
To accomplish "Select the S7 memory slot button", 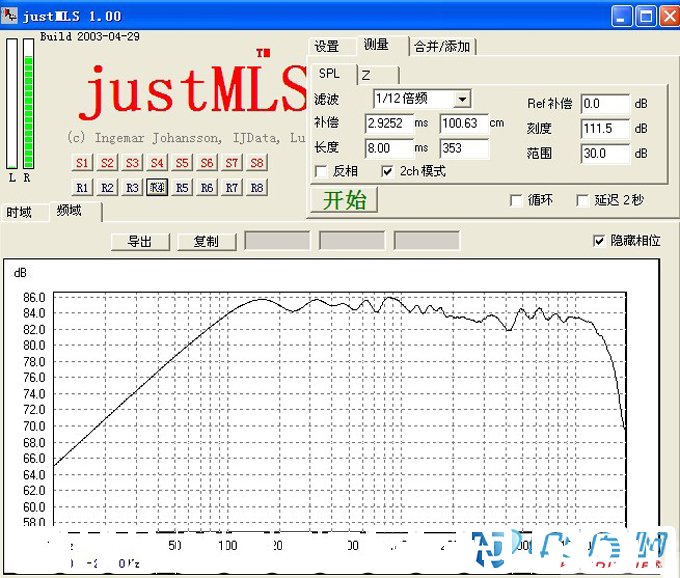I will point(232,163).
